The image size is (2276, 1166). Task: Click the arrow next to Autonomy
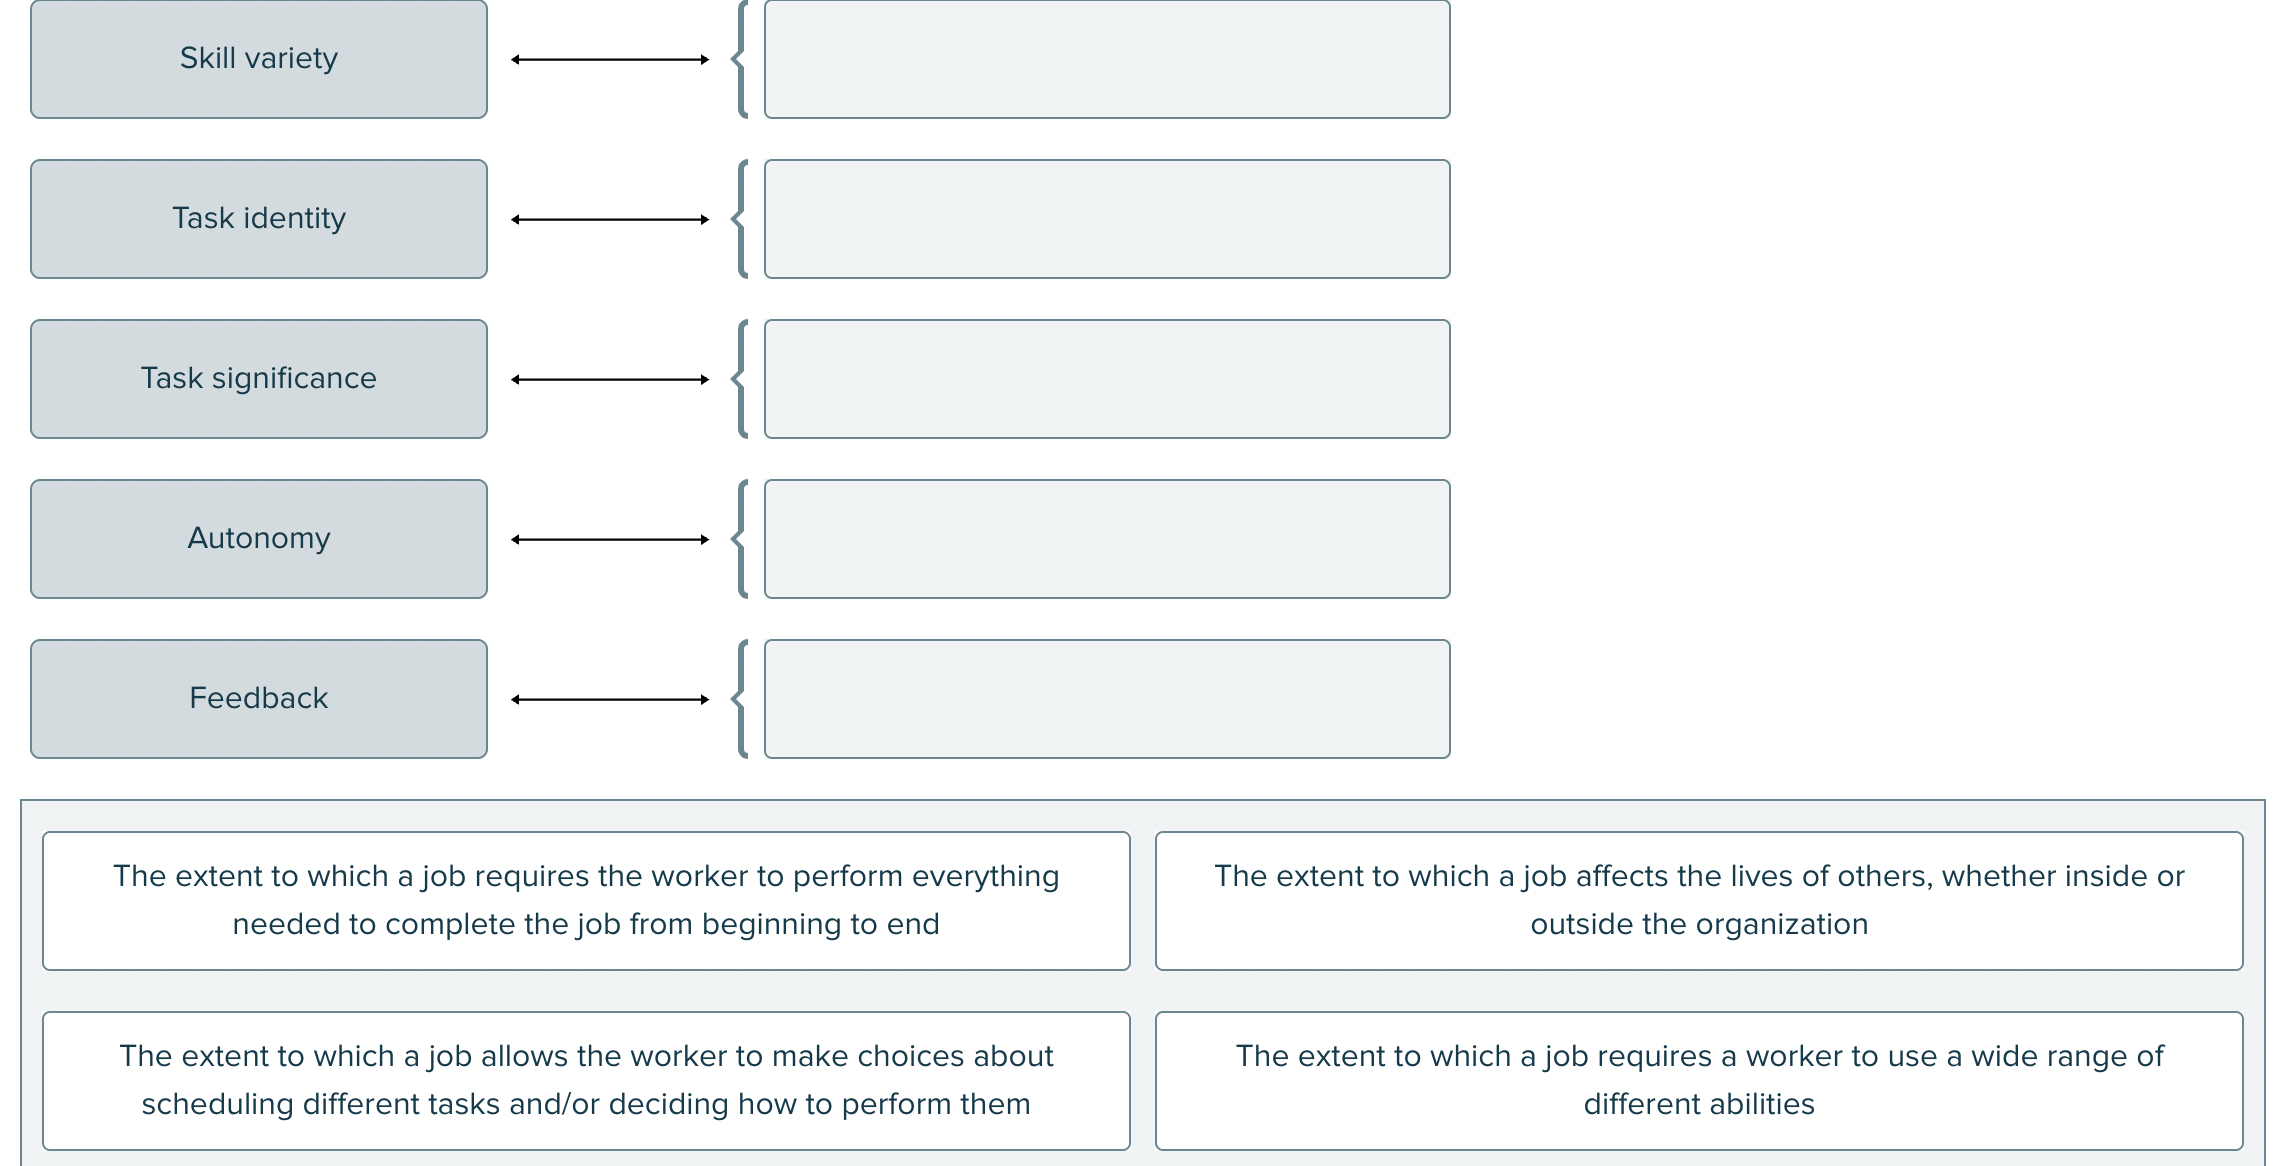pyautogui.click(x=608, y=538)
